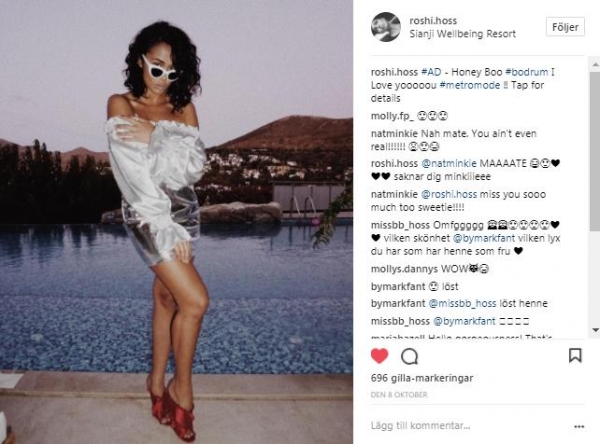The width and height of the screenshot is (600, 444).
Task: Click the comments scrollbar up arrow
Action: click(595, 65)
